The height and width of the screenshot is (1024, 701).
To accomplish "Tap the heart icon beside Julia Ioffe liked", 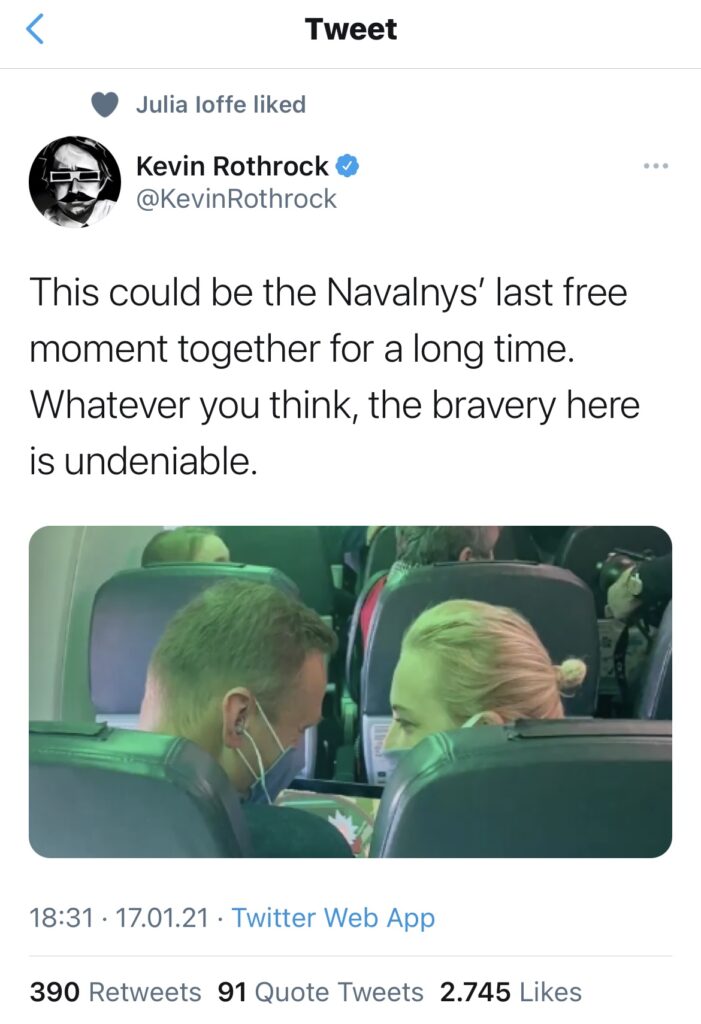I will tap(105, 104).
